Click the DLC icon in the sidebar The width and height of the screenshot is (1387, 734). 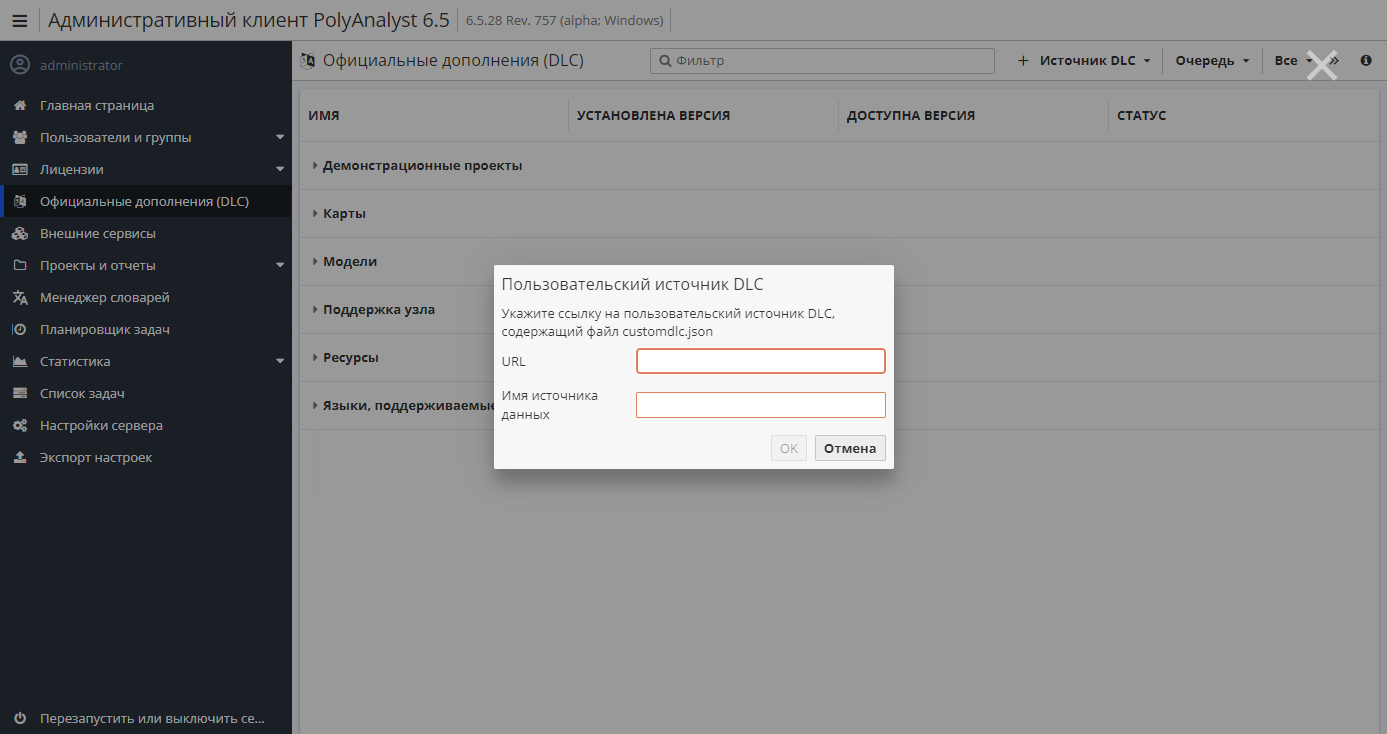pos(20,201)
